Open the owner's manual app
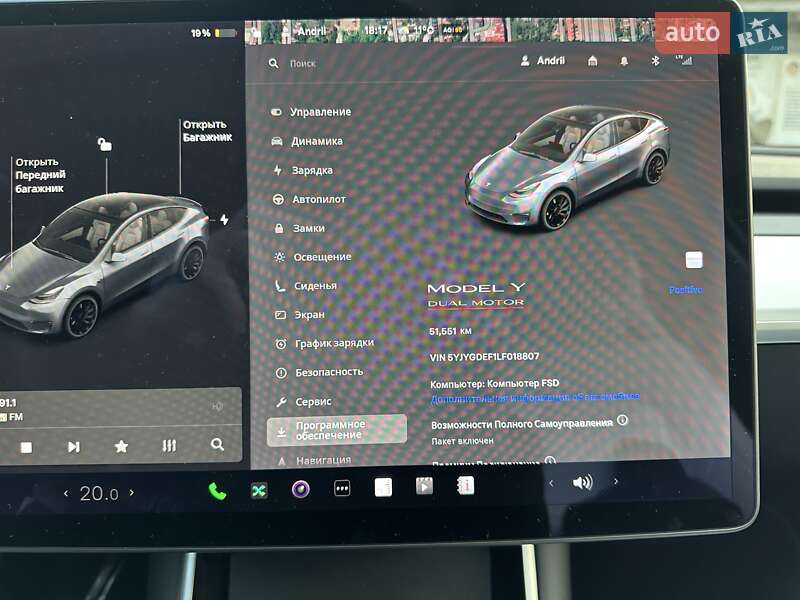Image resolution: width=800 pixels, height=600 pixels. point(465,485)
